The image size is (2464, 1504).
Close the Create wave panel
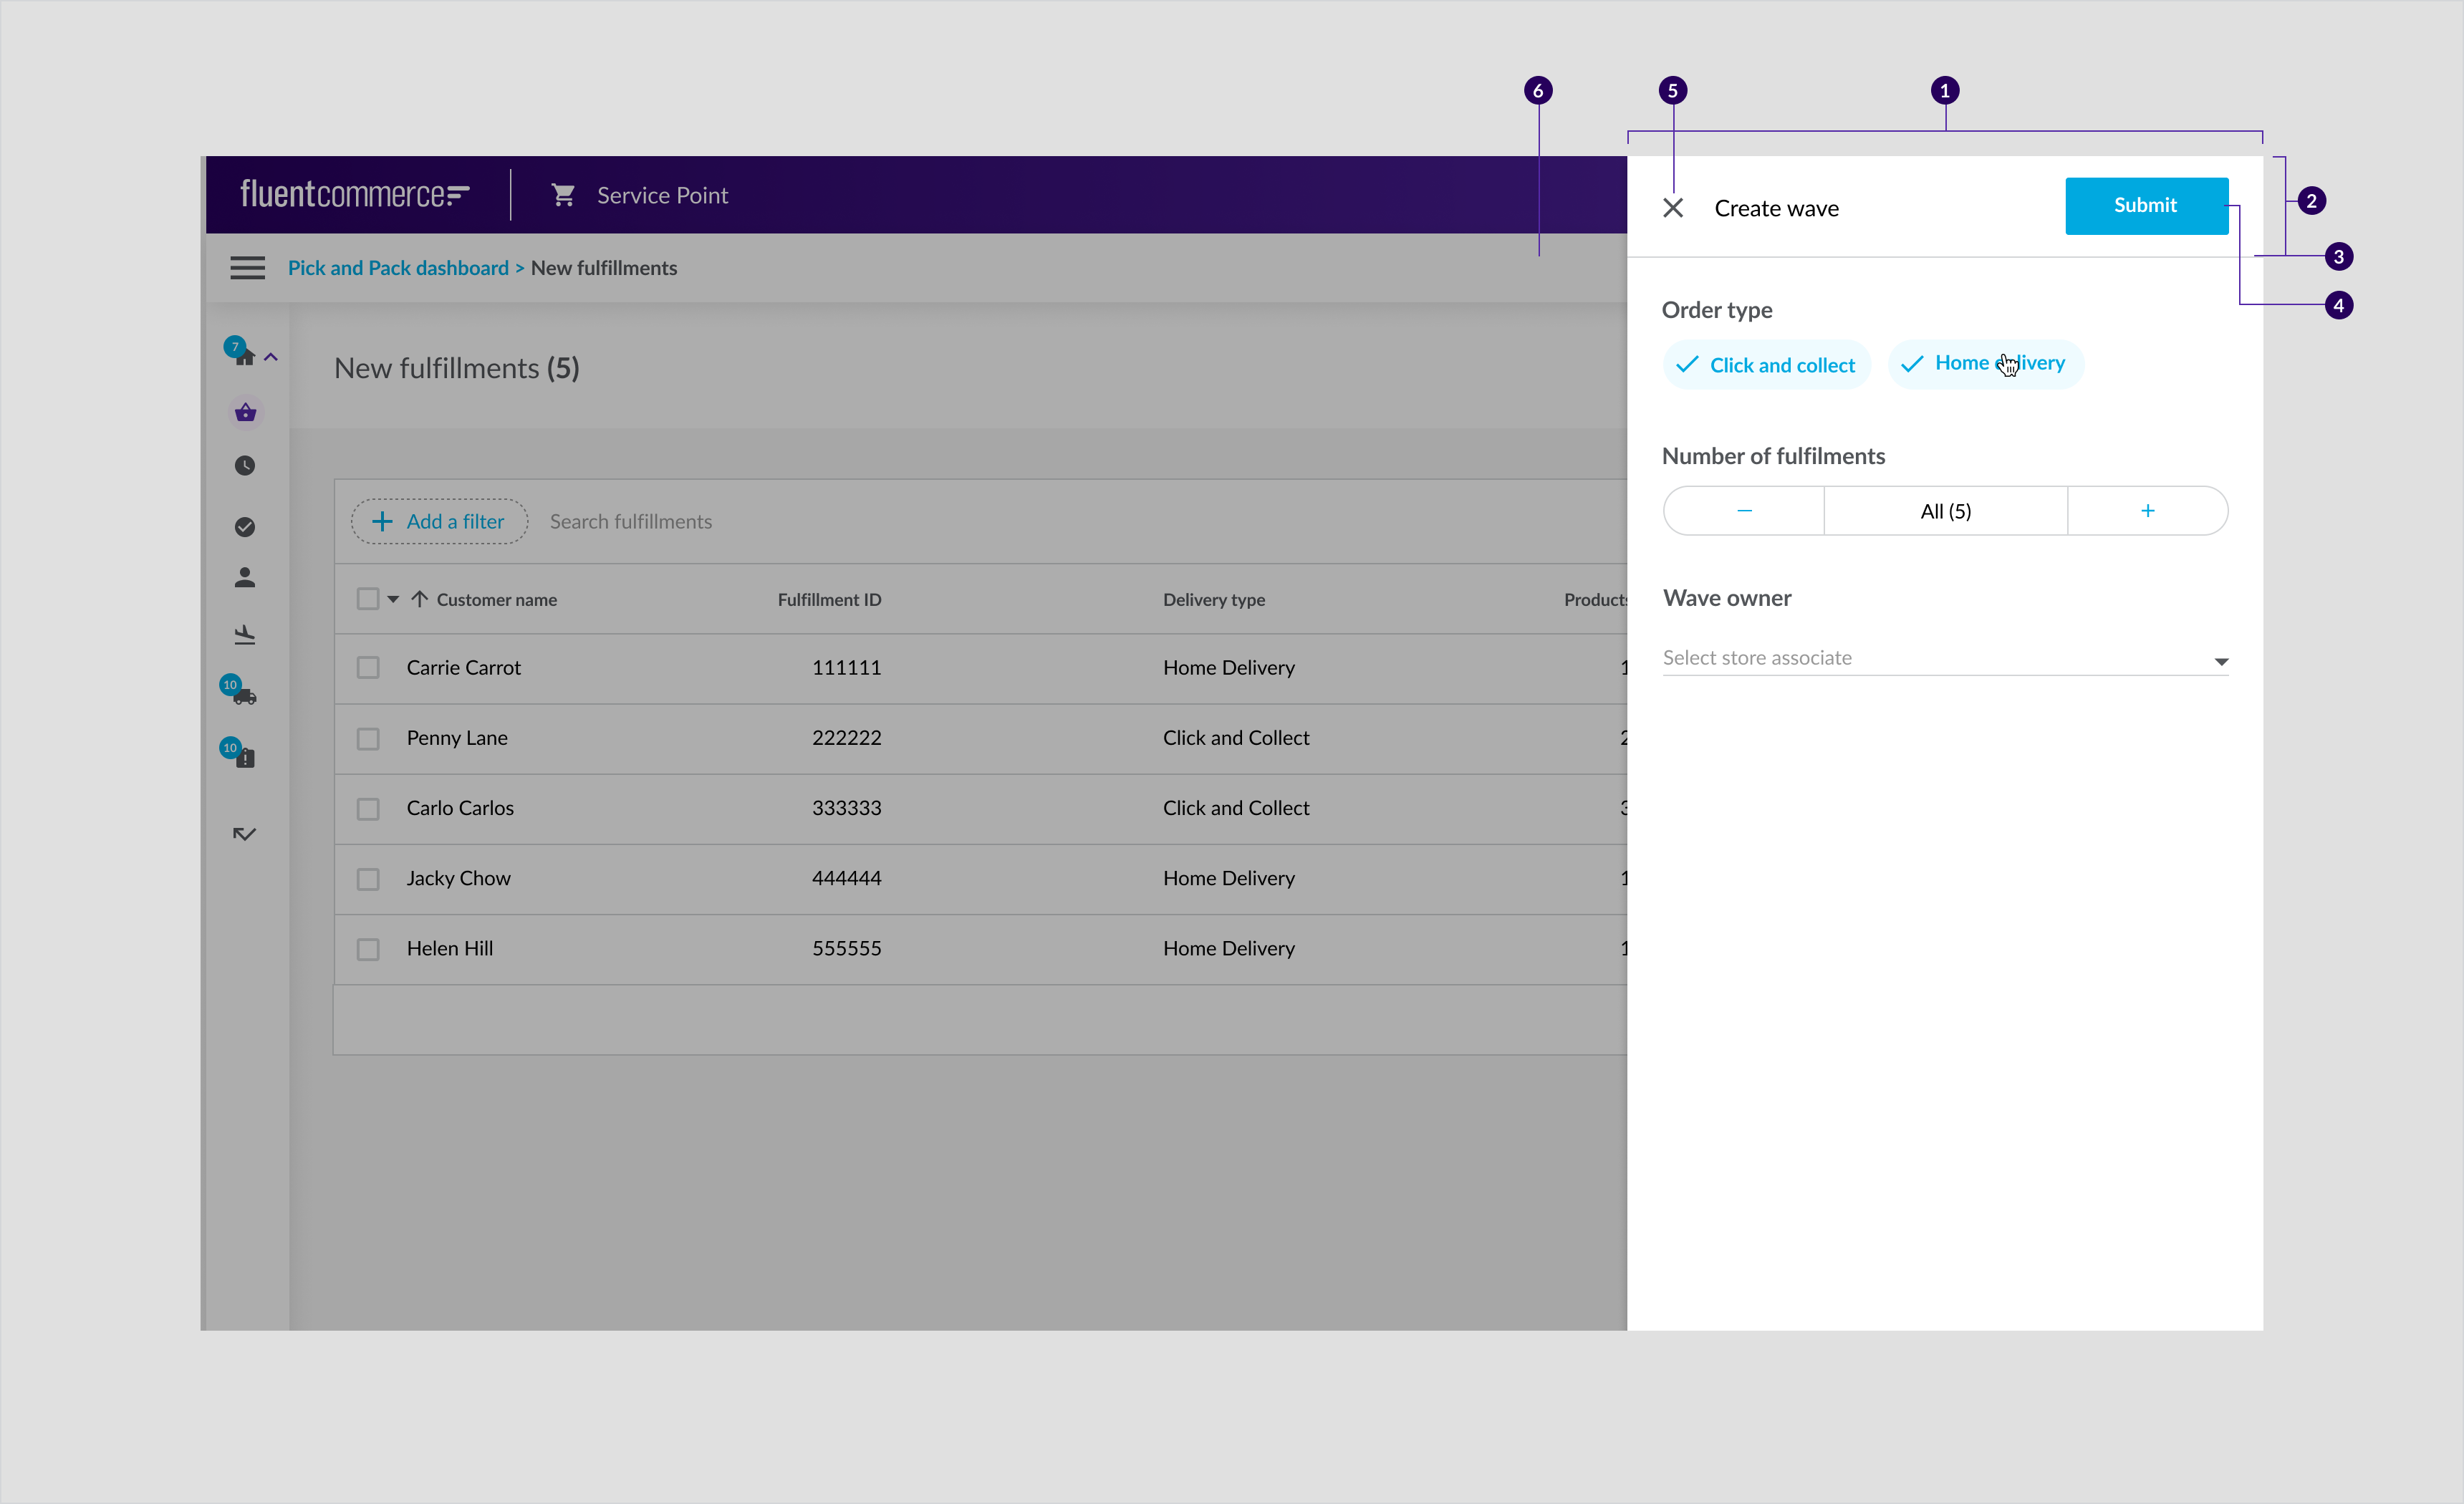(1672, 208)
